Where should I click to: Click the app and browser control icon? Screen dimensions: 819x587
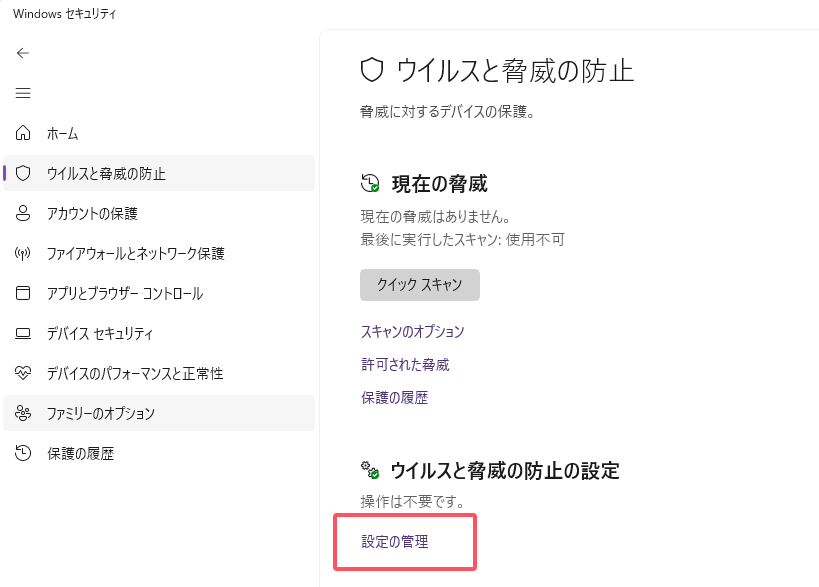21,293
